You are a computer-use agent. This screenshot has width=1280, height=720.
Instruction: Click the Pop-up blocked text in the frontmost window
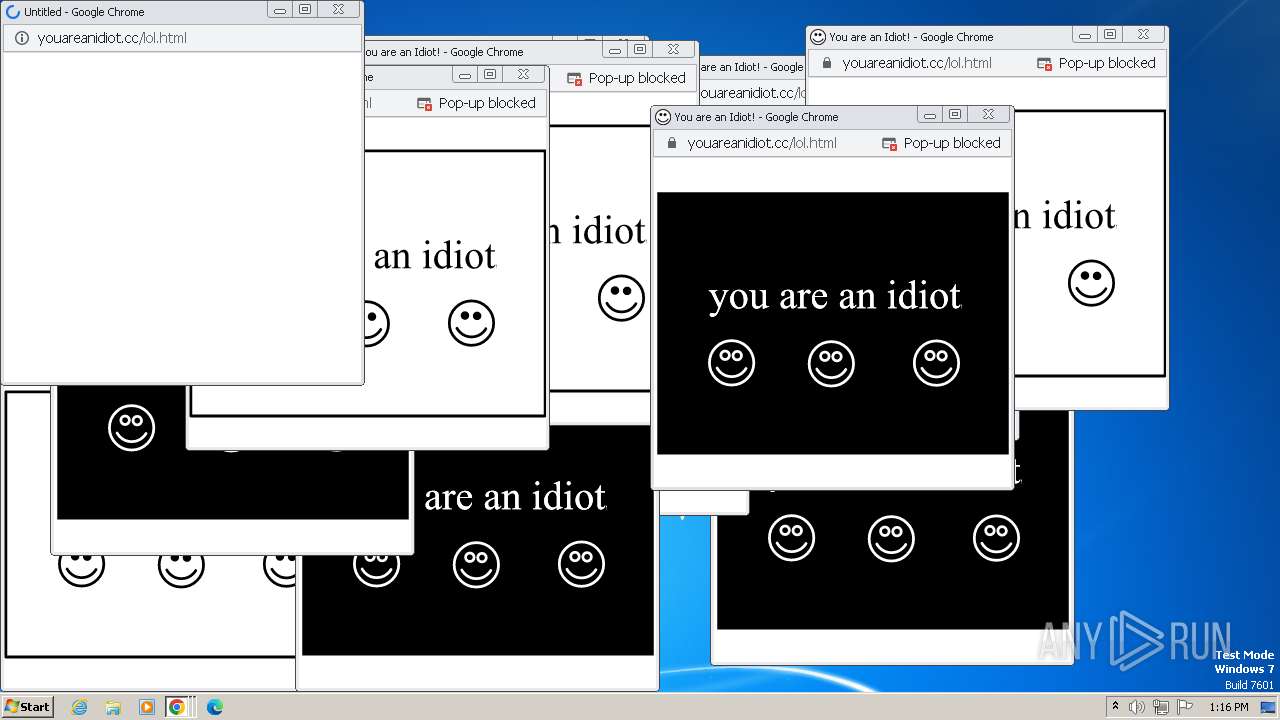952,143
